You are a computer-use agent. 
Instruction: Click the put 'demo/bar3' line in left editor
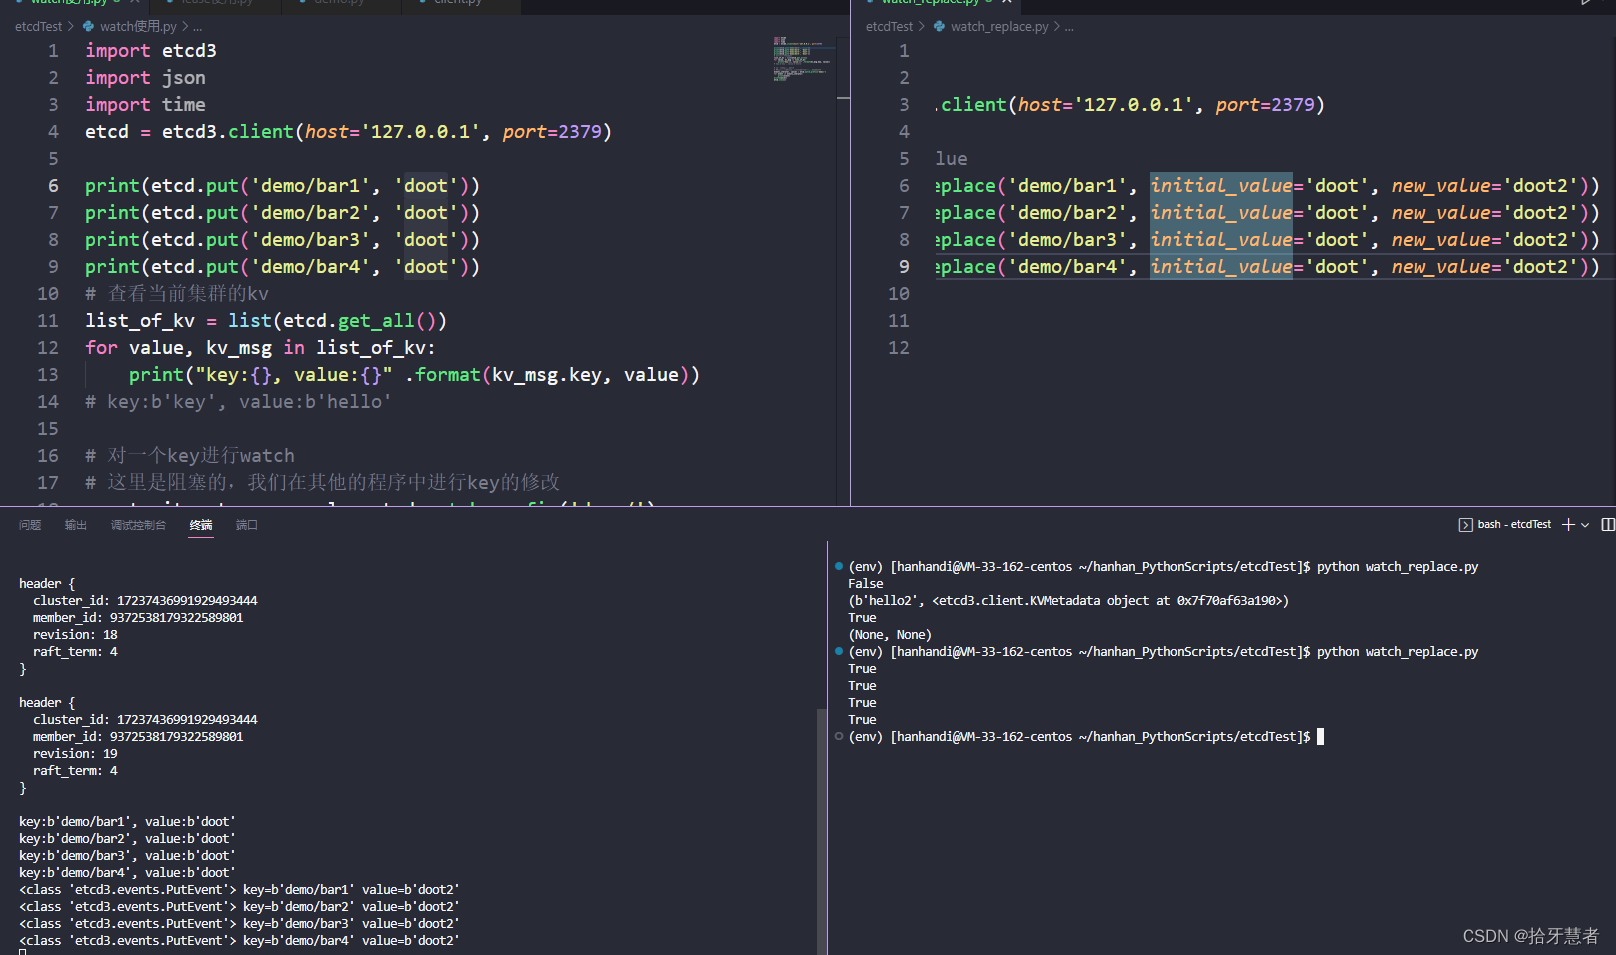(282, 240)
